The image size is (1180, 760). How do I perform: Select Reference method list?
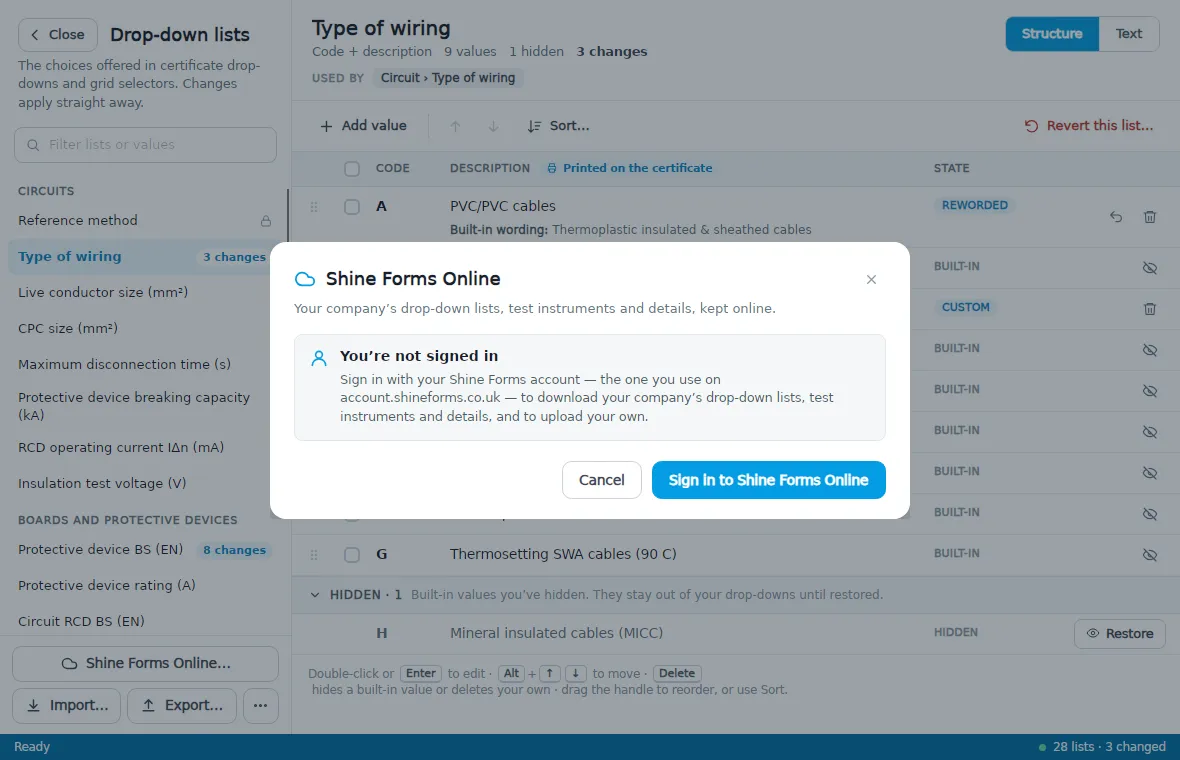click(x=144, y=220)
